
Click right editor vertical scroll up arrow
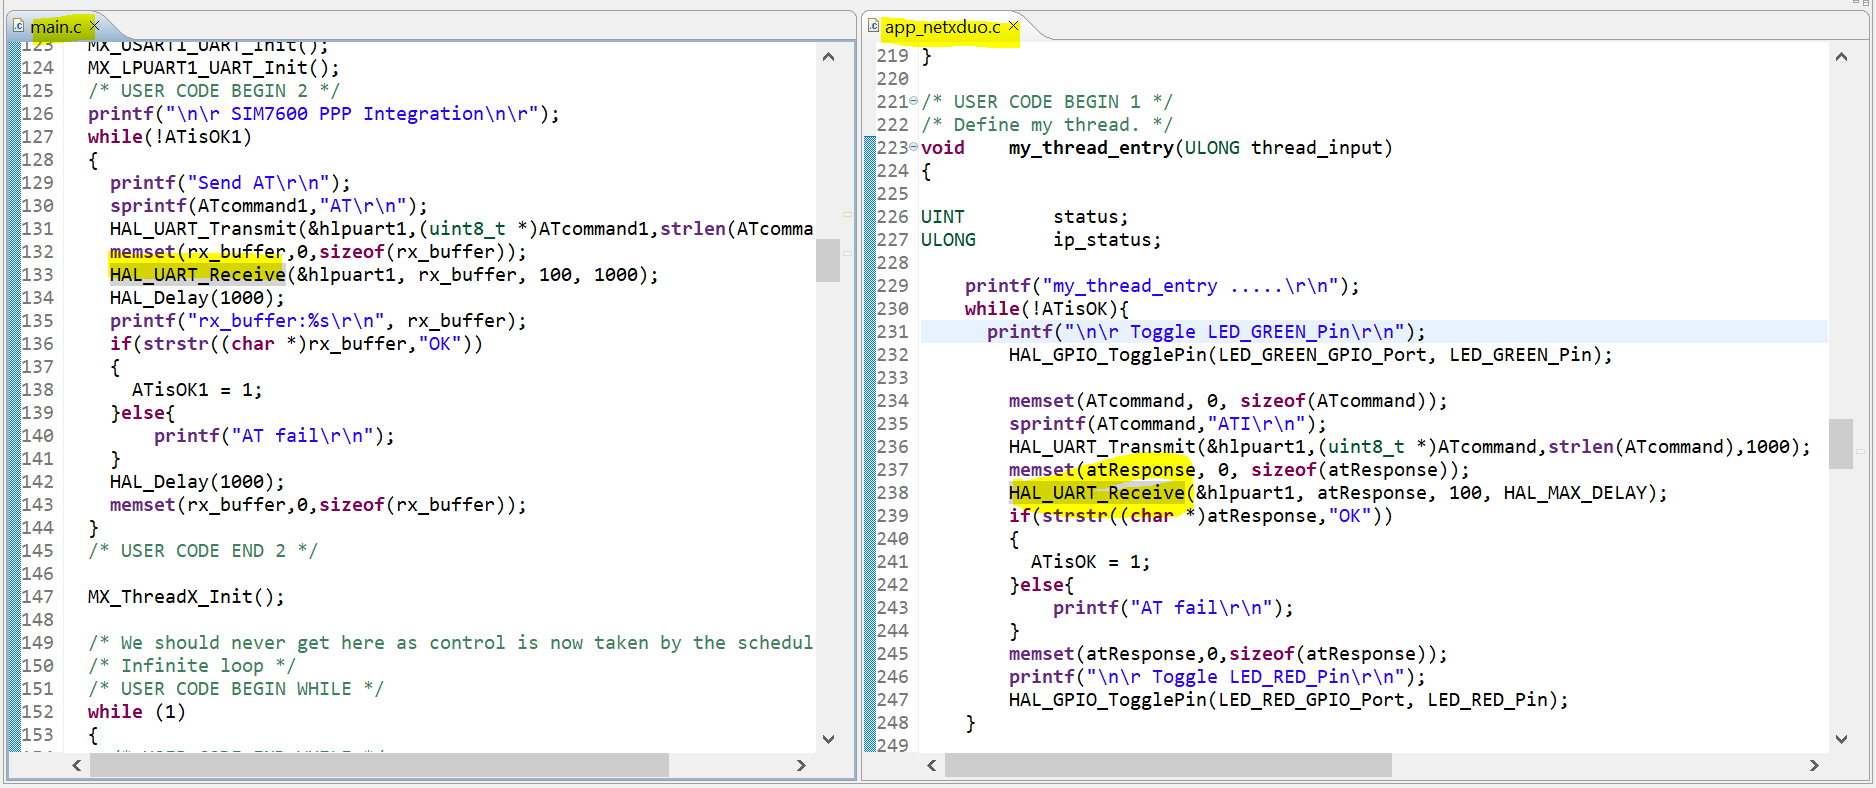click(1841, 57)
